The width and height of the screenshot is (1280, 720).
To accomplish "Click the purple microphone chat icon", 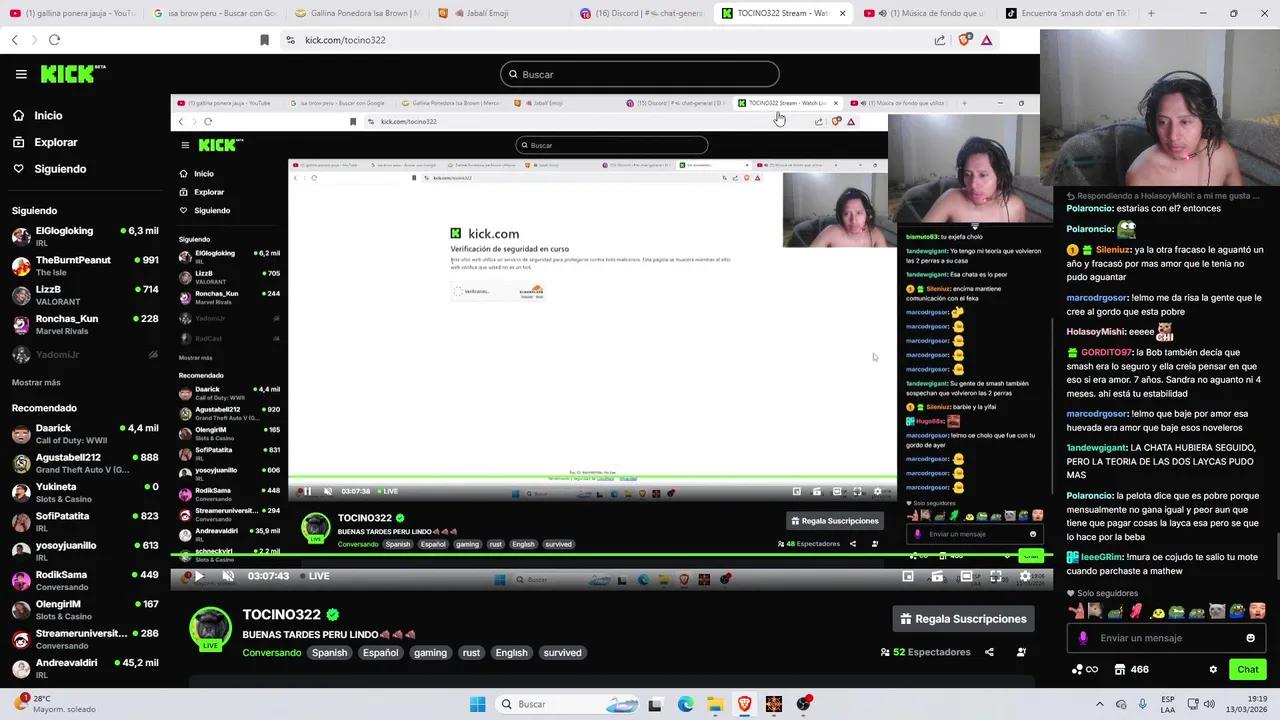I will [1083, 638].
